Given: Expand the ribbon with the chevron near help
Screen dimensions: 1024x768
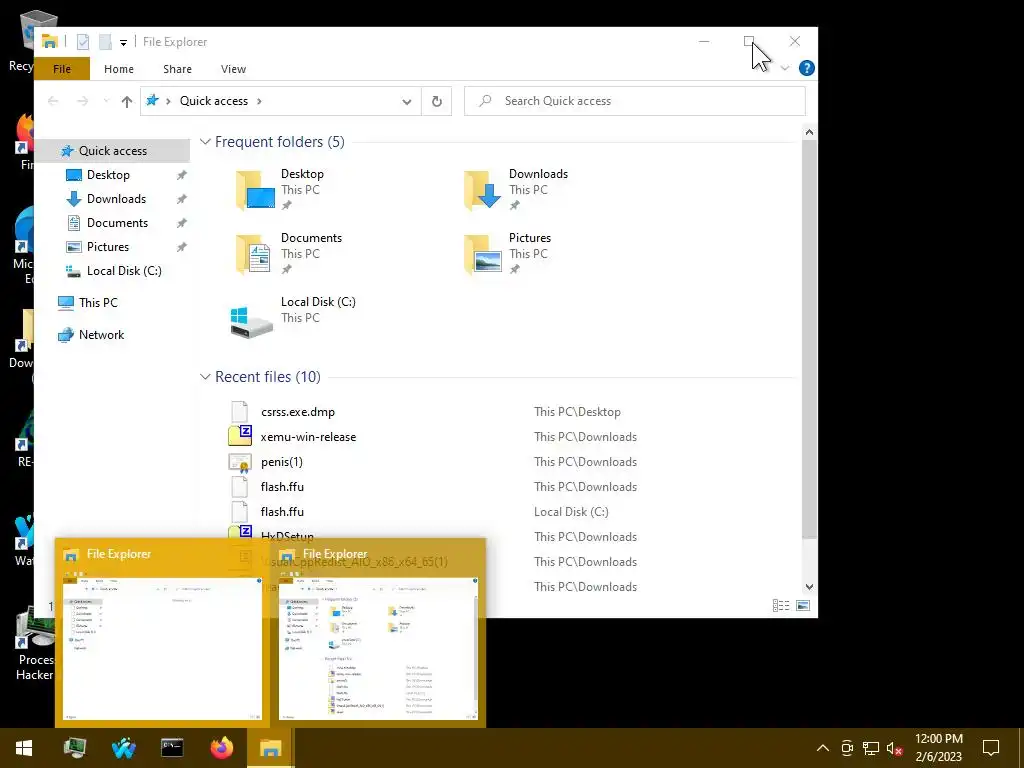Looking at the screenshot, I should (784, 68).
